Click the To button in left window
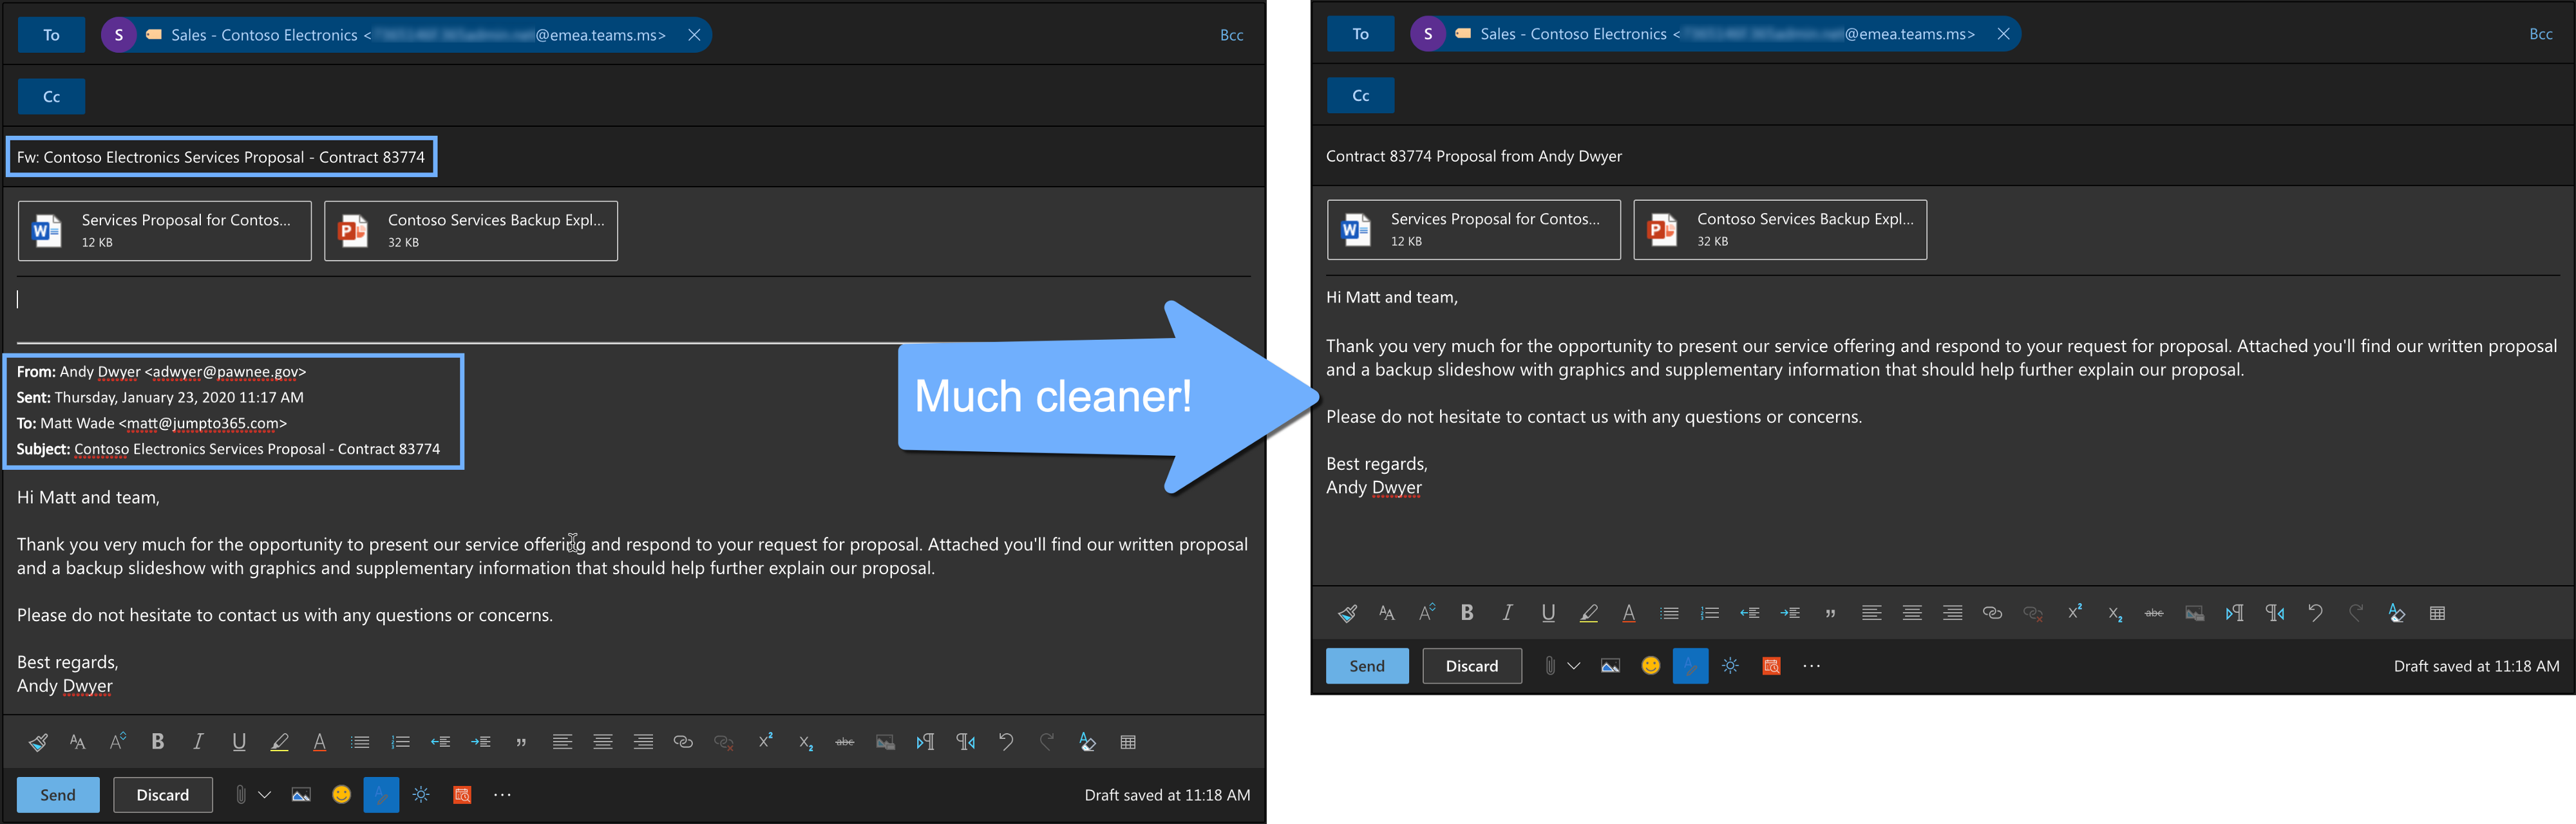The width and height of the screenshot is (2576, 824). tap(51, 35)
